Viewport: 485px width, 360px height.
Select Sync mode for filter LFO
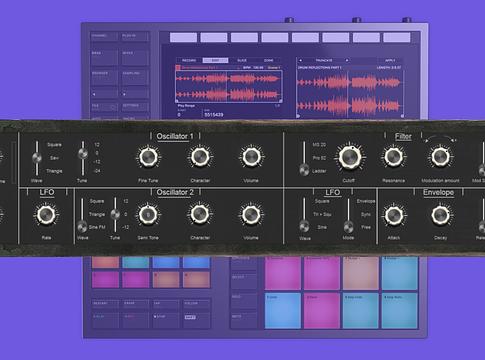coord(366,214)
